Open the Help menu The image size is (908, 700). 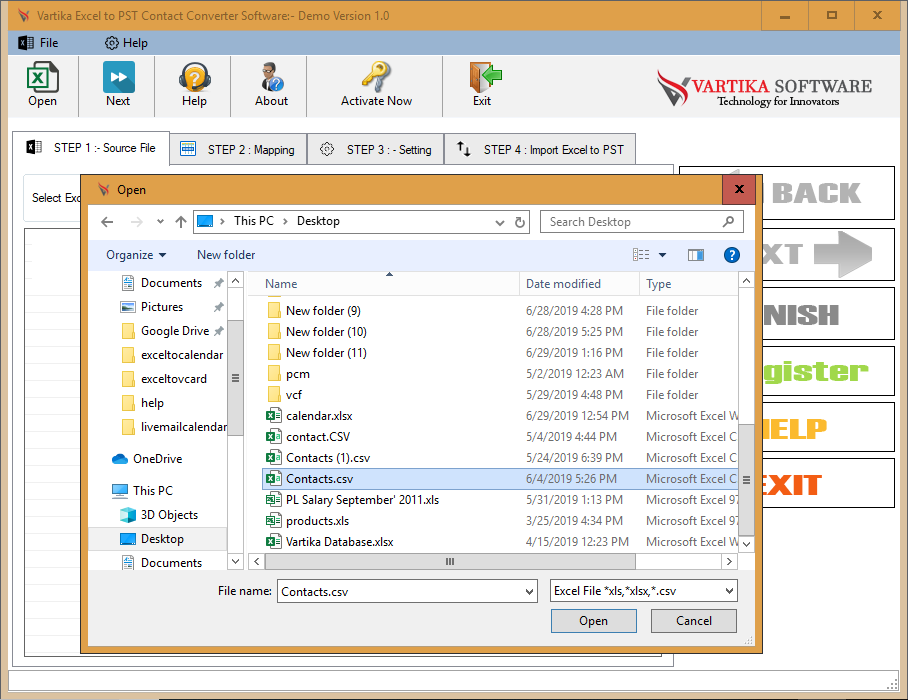126,43
